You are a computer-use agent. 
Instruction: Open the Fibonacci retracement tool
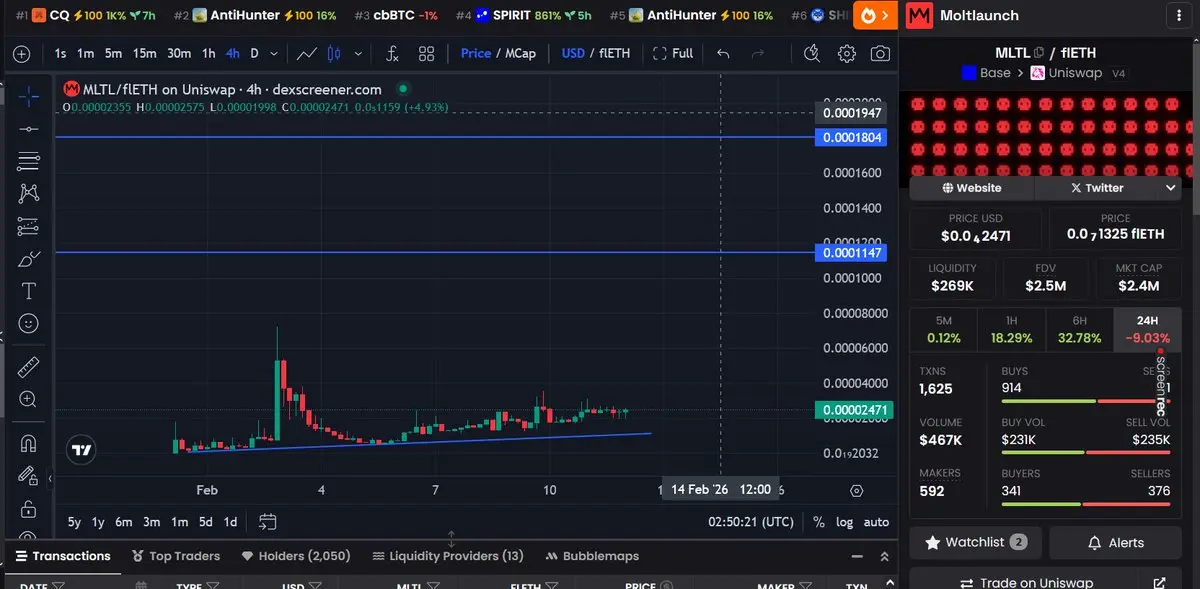point(28,160)
